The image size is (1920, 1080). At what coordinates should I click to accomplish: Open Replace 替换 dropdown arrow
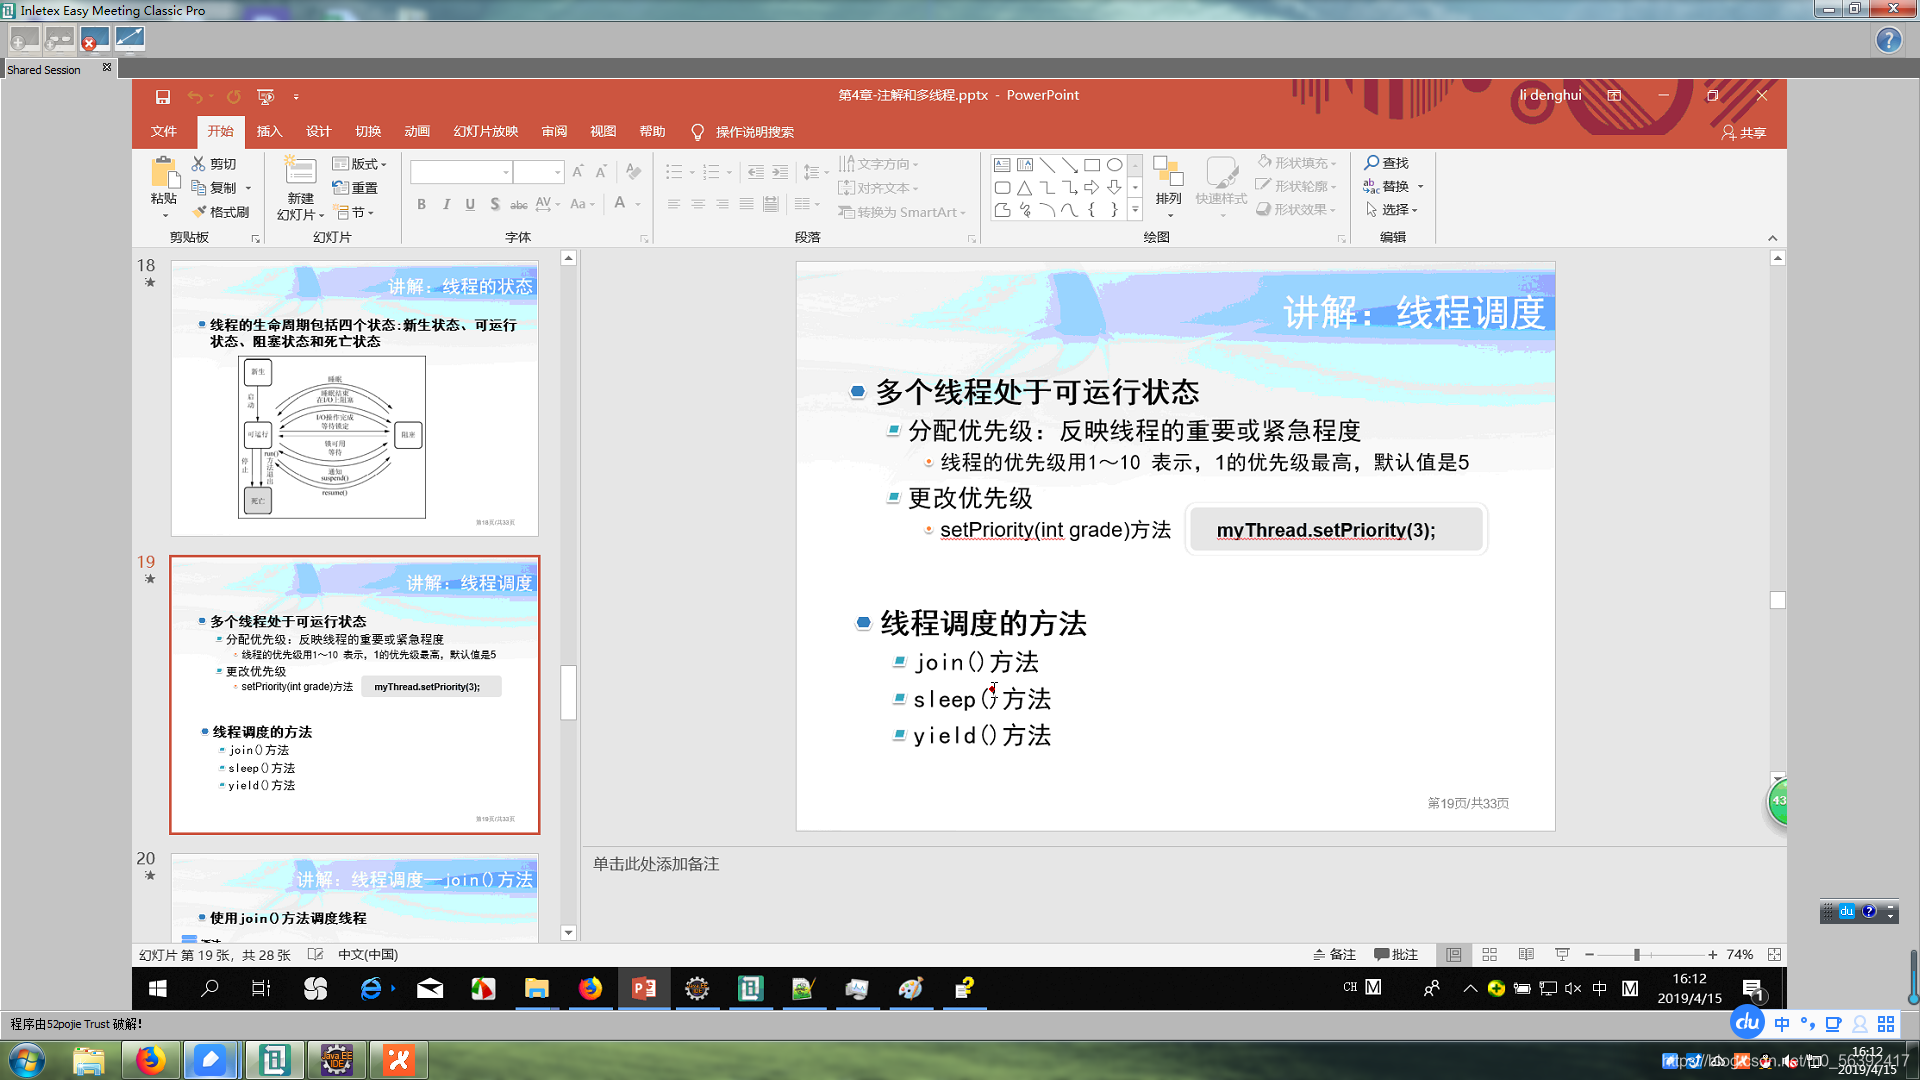tap(1420, 187)
